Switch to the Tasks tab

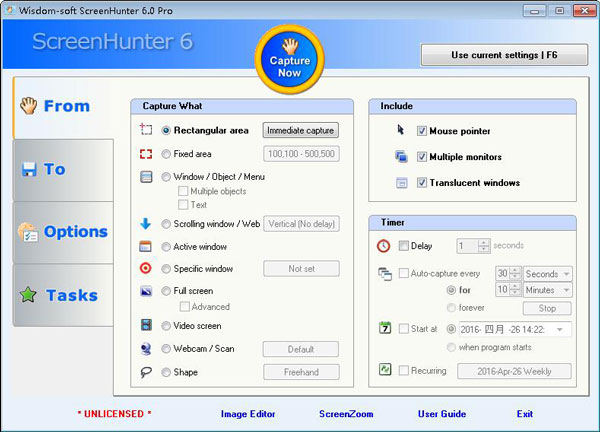[64, 295]
